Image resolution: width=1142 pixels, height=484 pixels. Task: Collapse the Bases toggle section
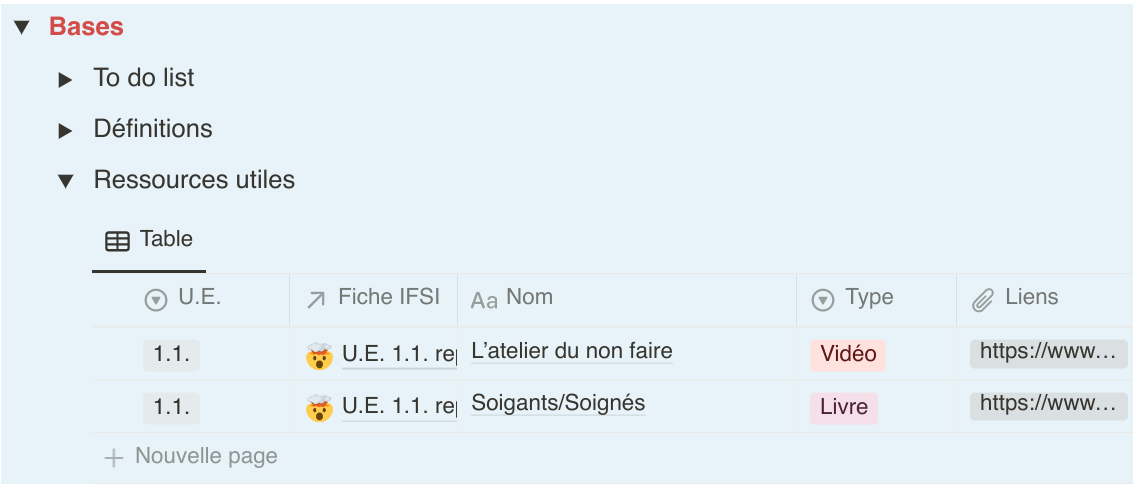22,28
